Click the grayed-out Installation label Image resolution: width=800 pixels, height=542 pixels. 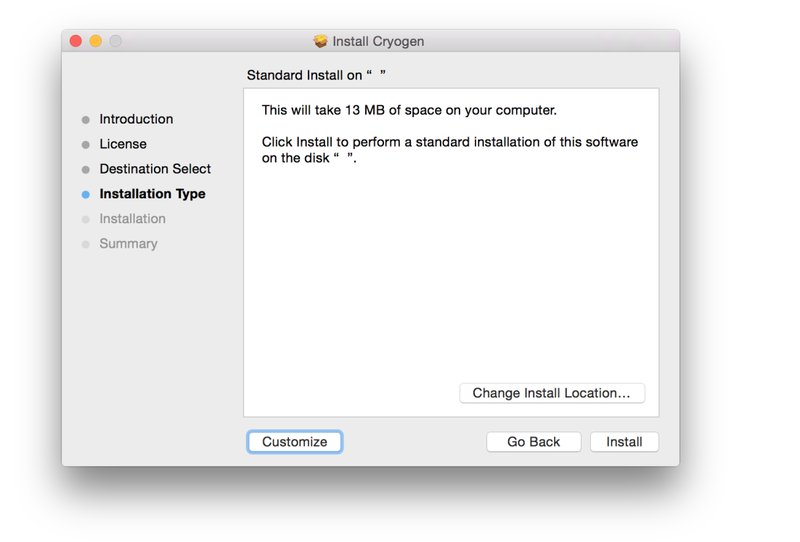[132, 219]
